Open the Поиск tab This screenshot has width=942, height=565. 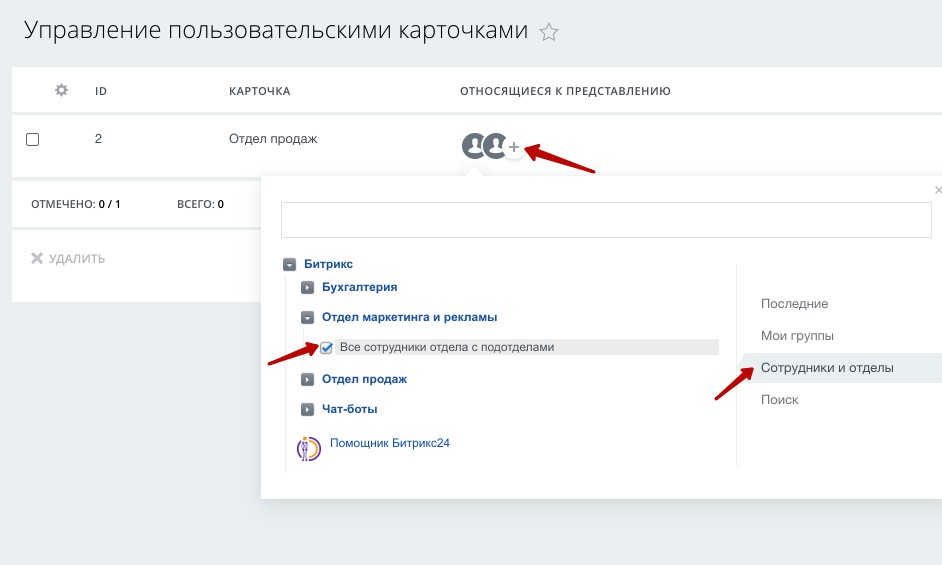[780, 400]
